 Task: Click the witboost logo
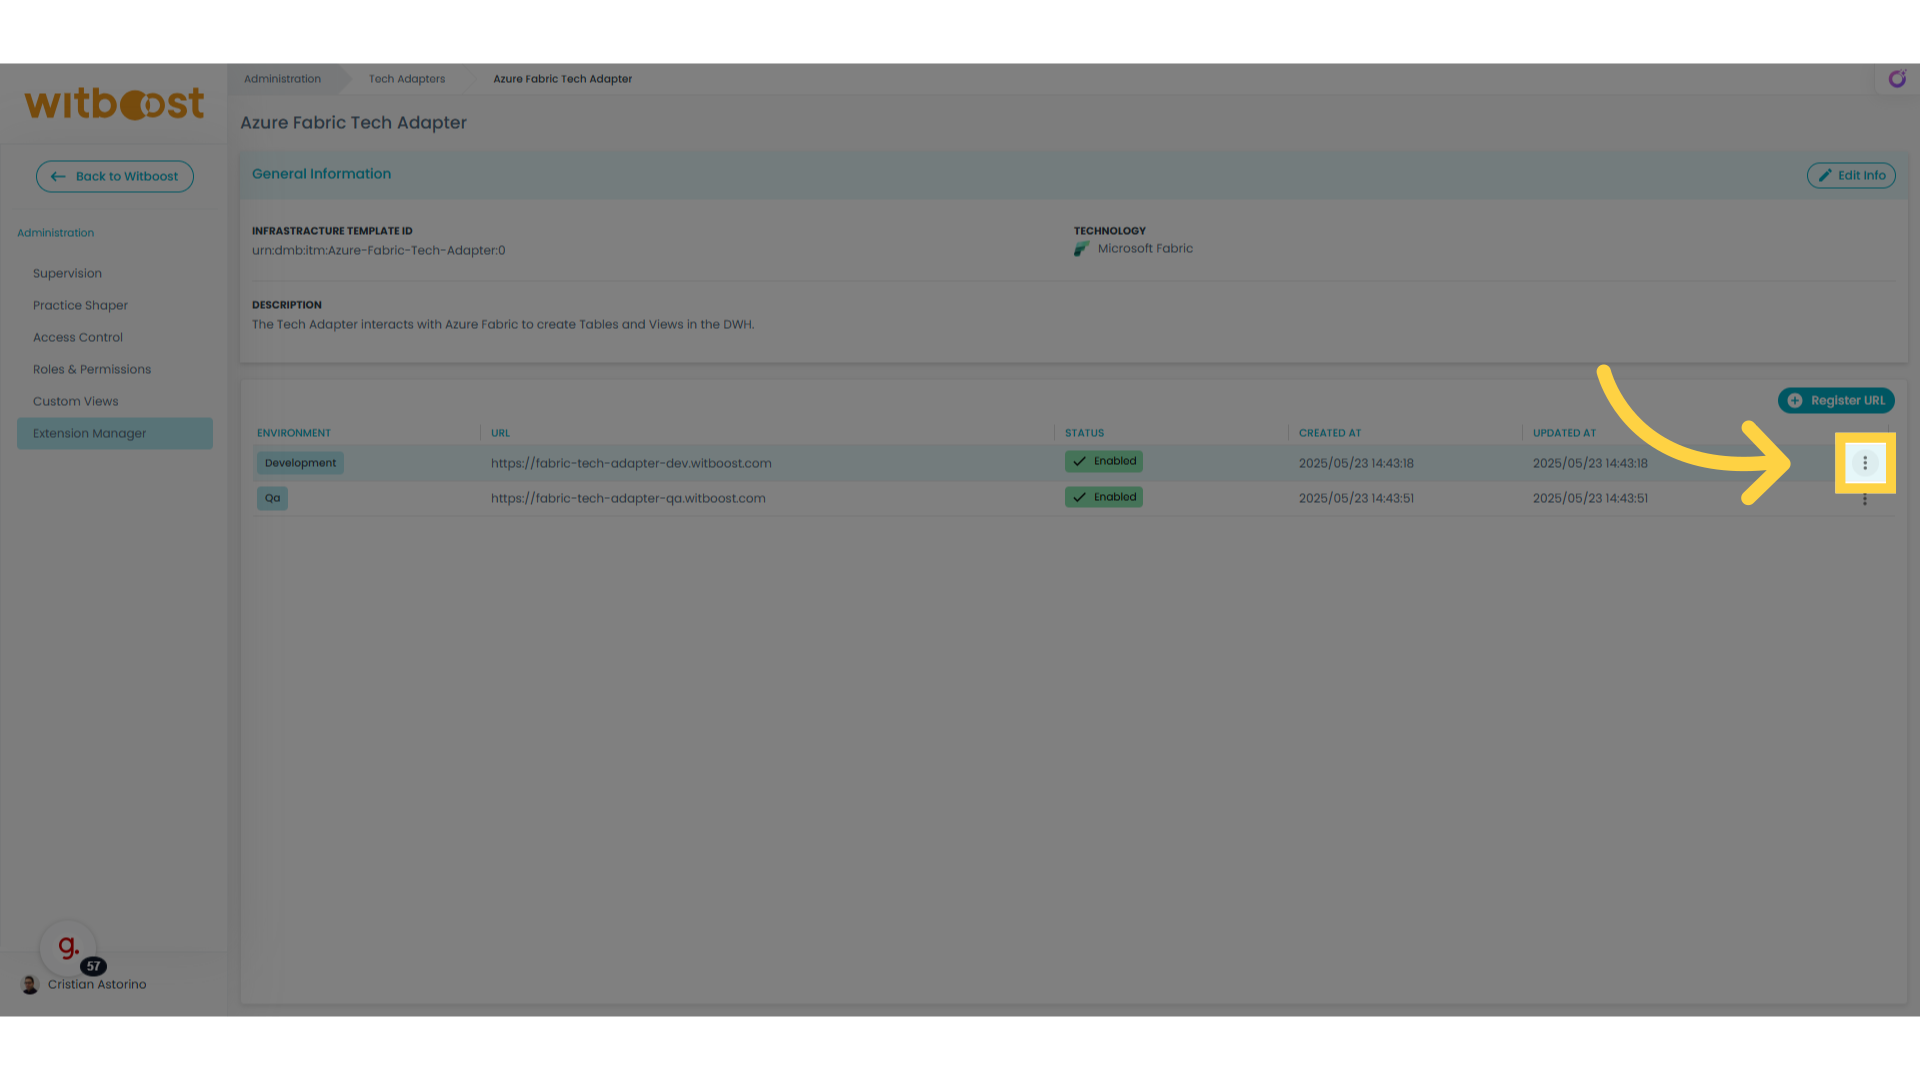114,104
